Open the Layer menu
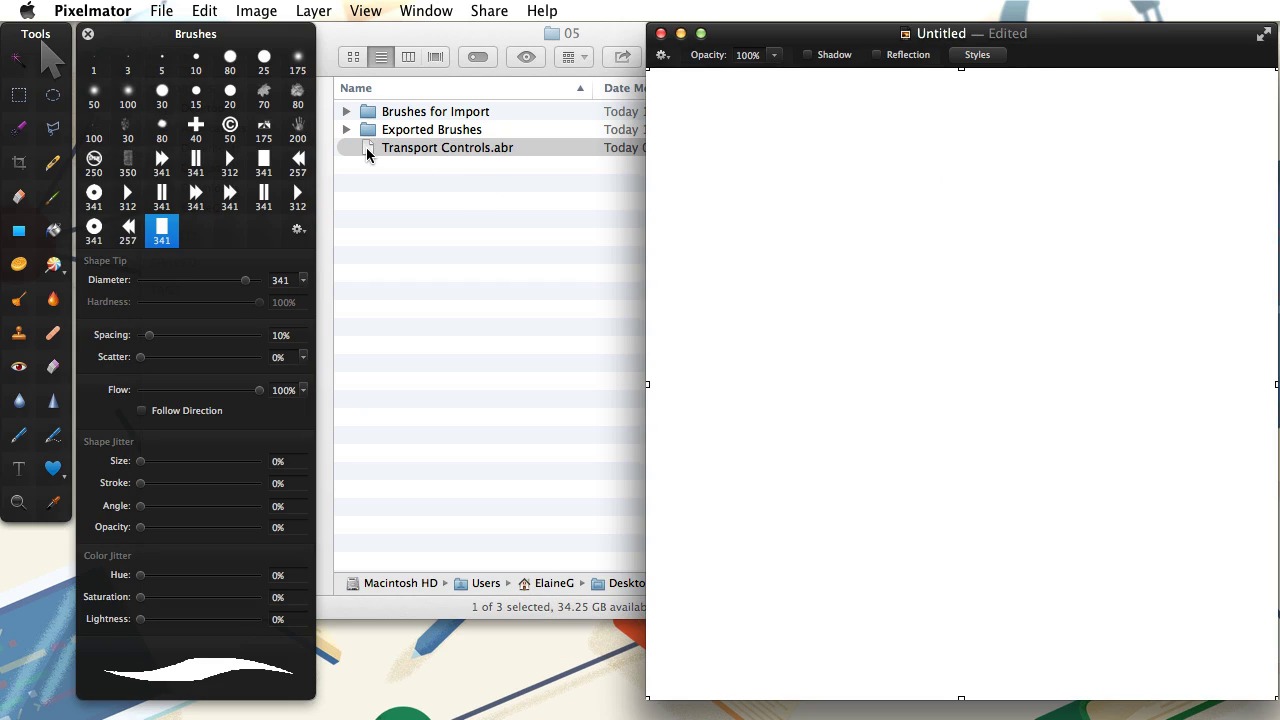The width and height of the screenshot is (1280, 720). (313, 11)
